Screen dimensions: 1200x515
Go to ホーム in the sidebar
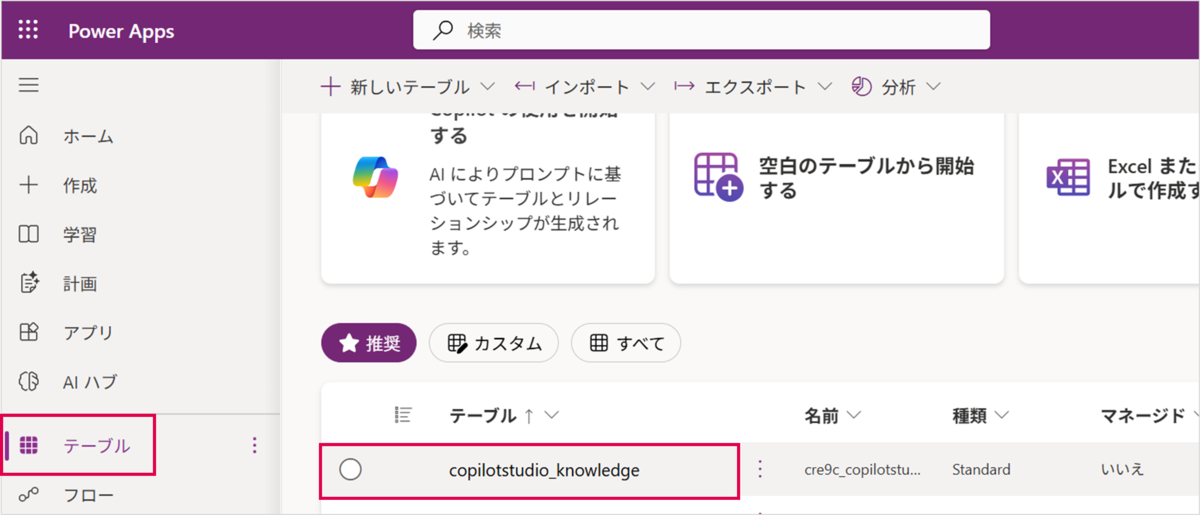tap(88, 136)
